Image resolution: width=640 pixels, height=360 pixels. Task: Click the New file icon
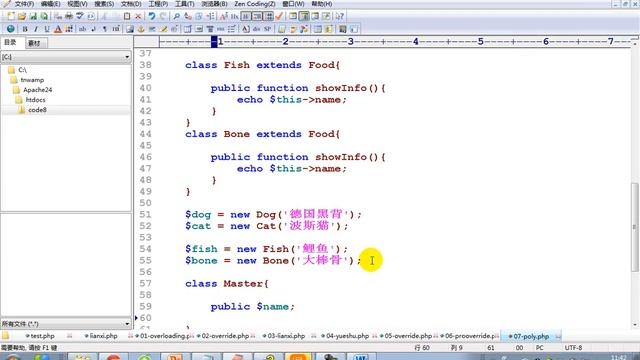(11, 16)
